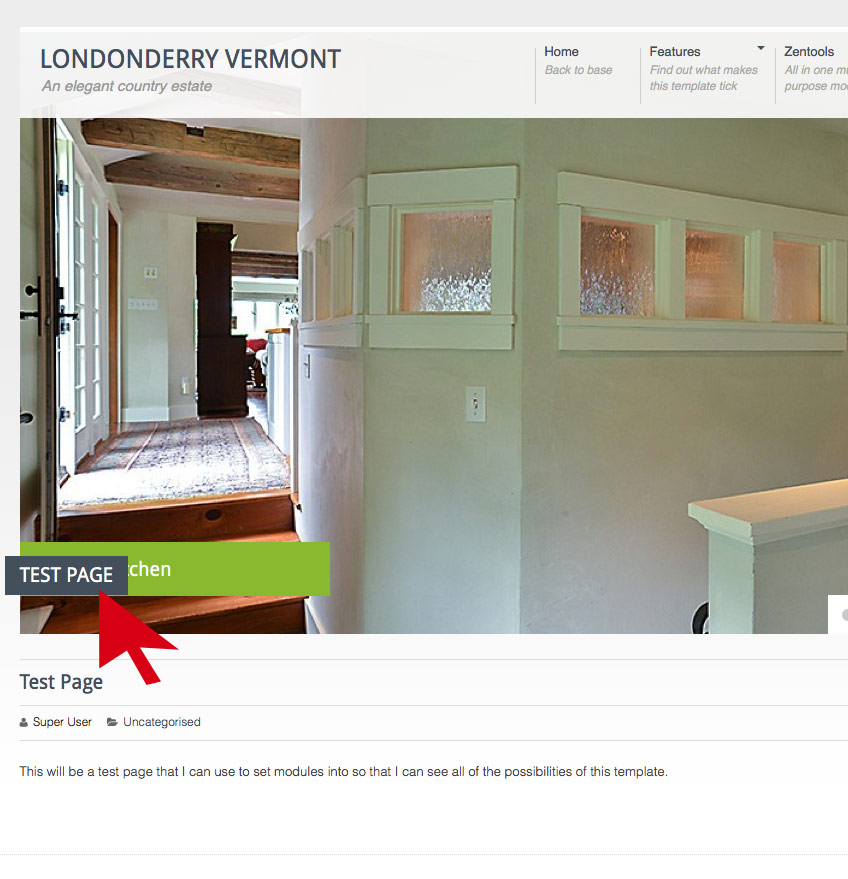Viewport: 848px width, 879px height.
Task: Click the white slideshow navigation box
Action: point(838,614)
